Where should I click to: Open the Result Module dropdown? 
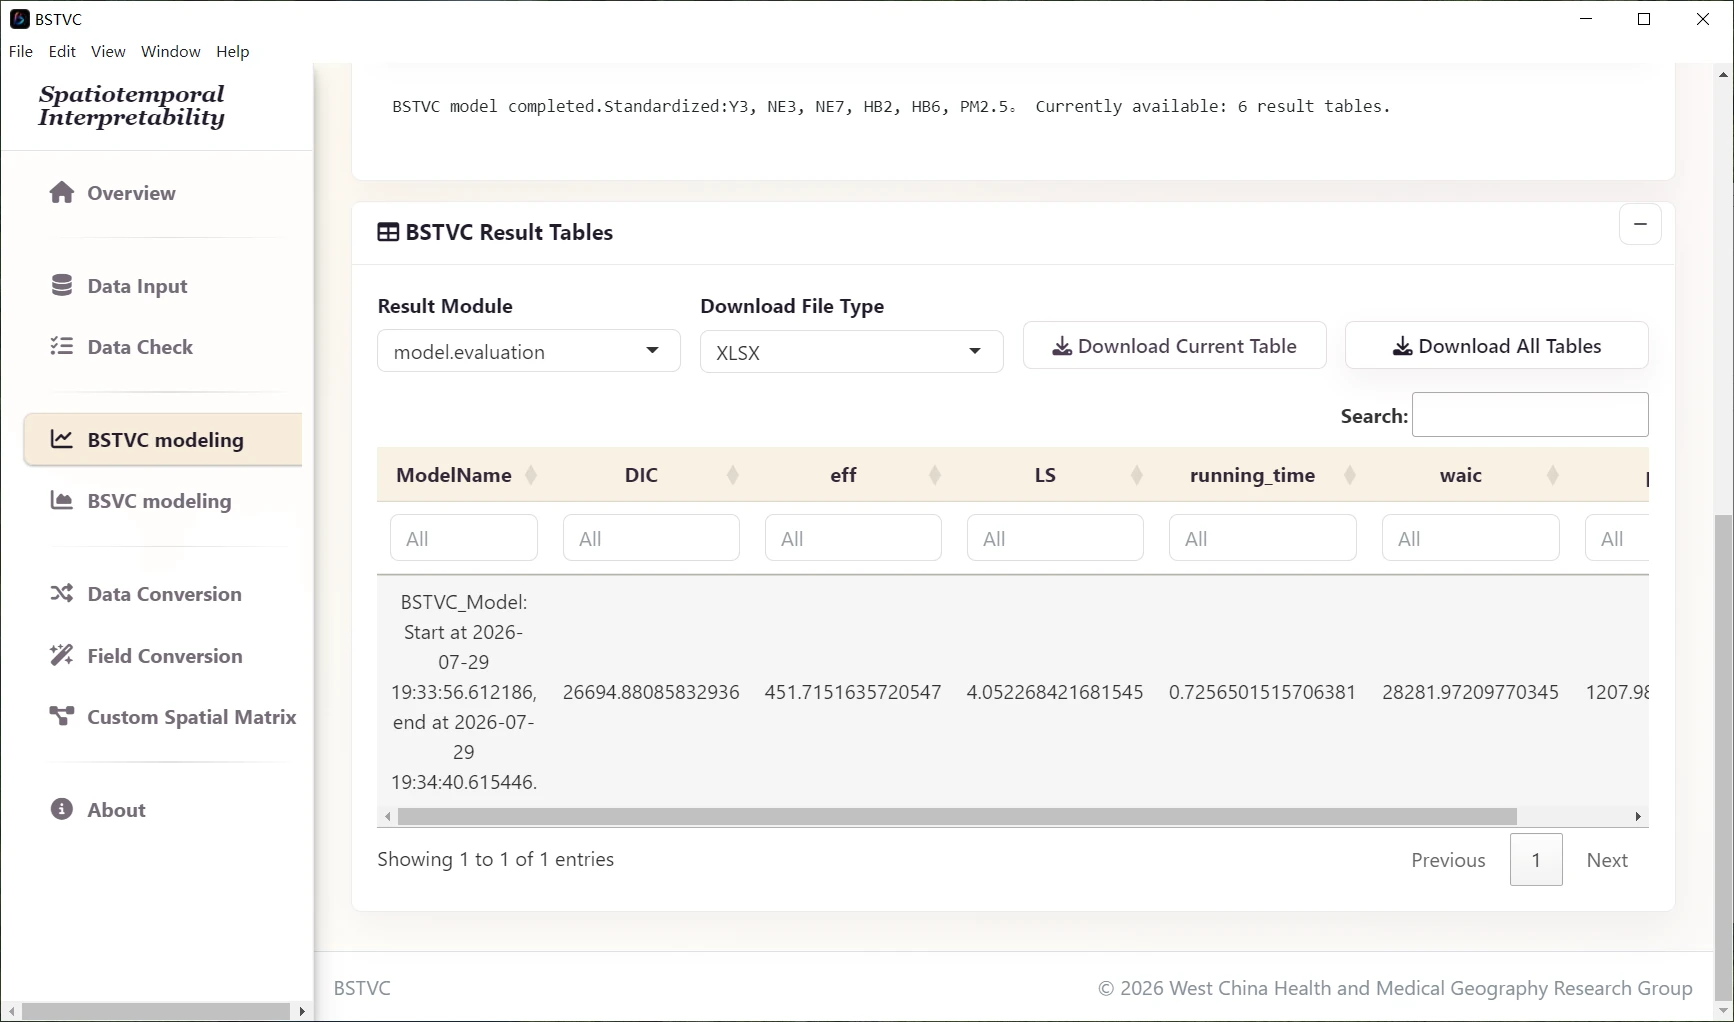coord(529,351)
